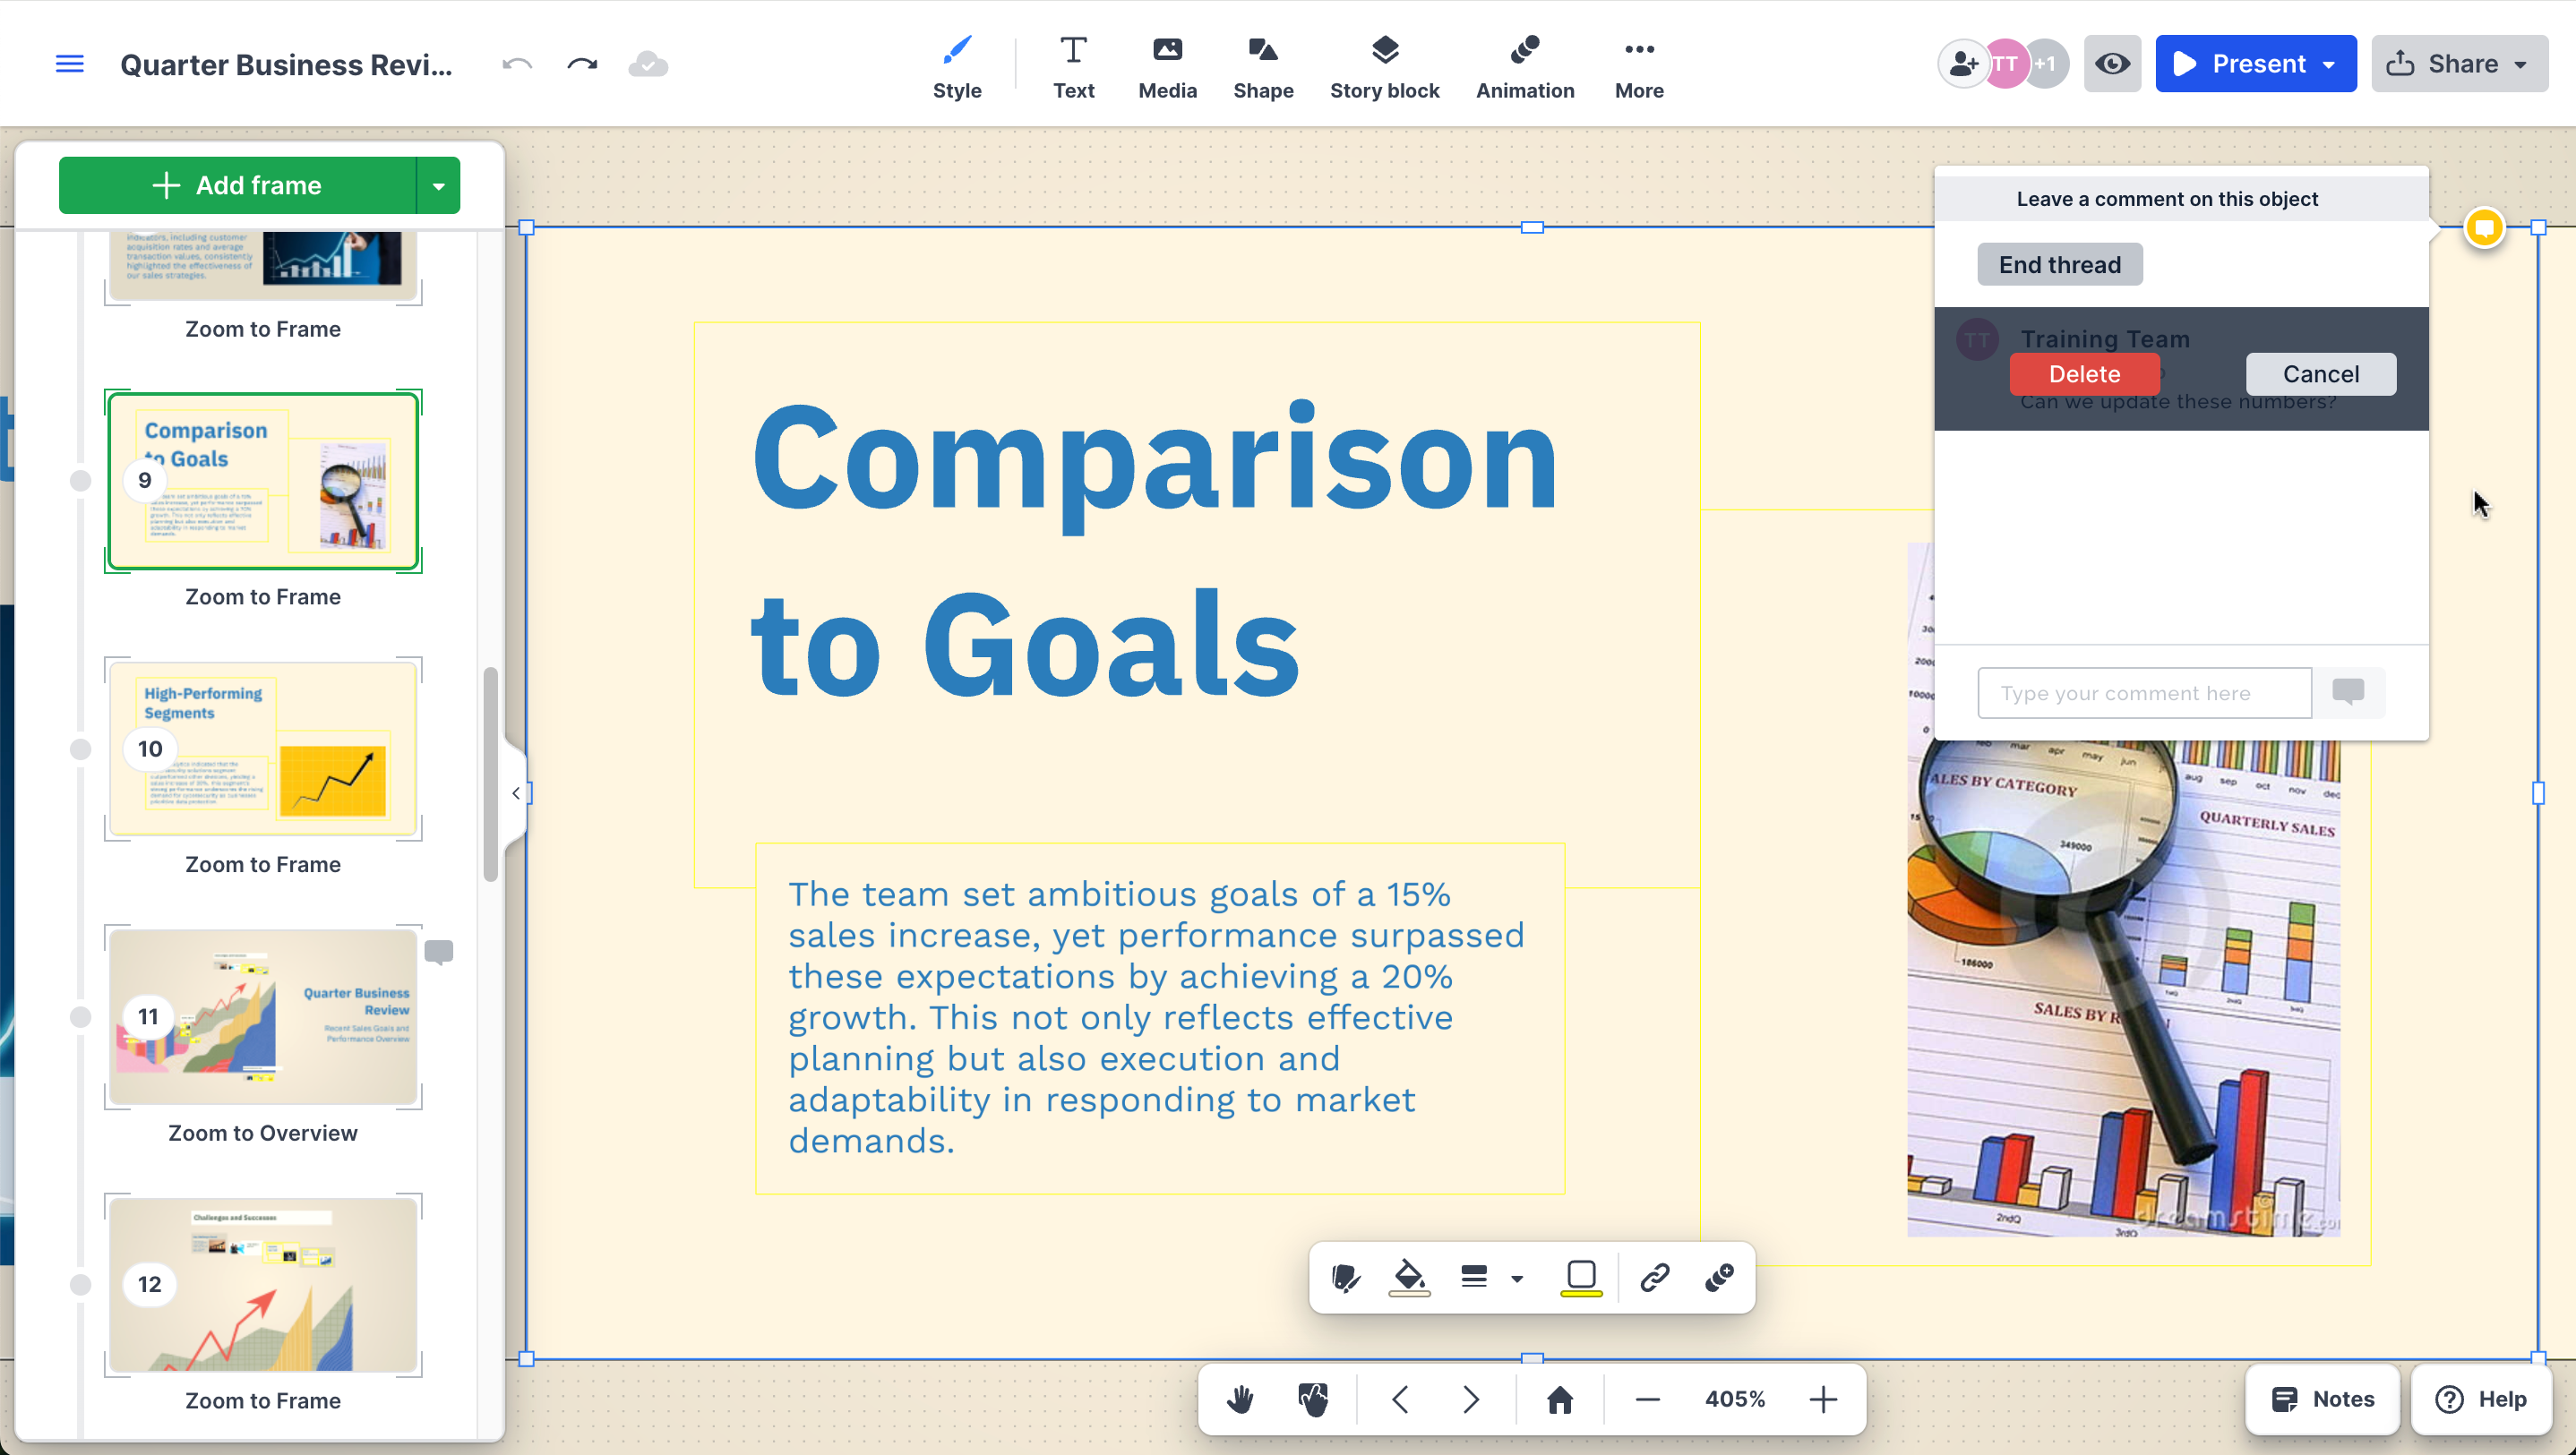Open the Notes panel
The height and width of the screenshot is (1455, 2576).
[x=2322, y=1399]
